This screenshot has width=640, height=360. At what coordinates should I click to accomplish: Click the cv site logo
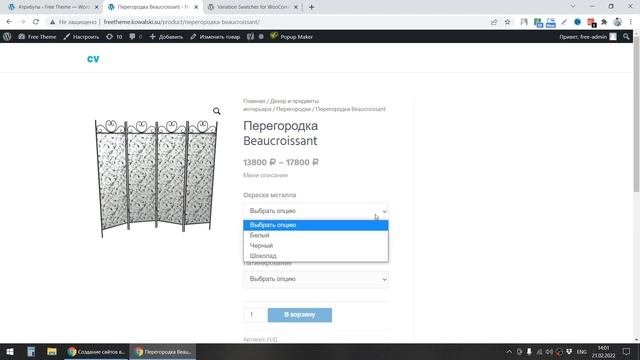(93, 59)
